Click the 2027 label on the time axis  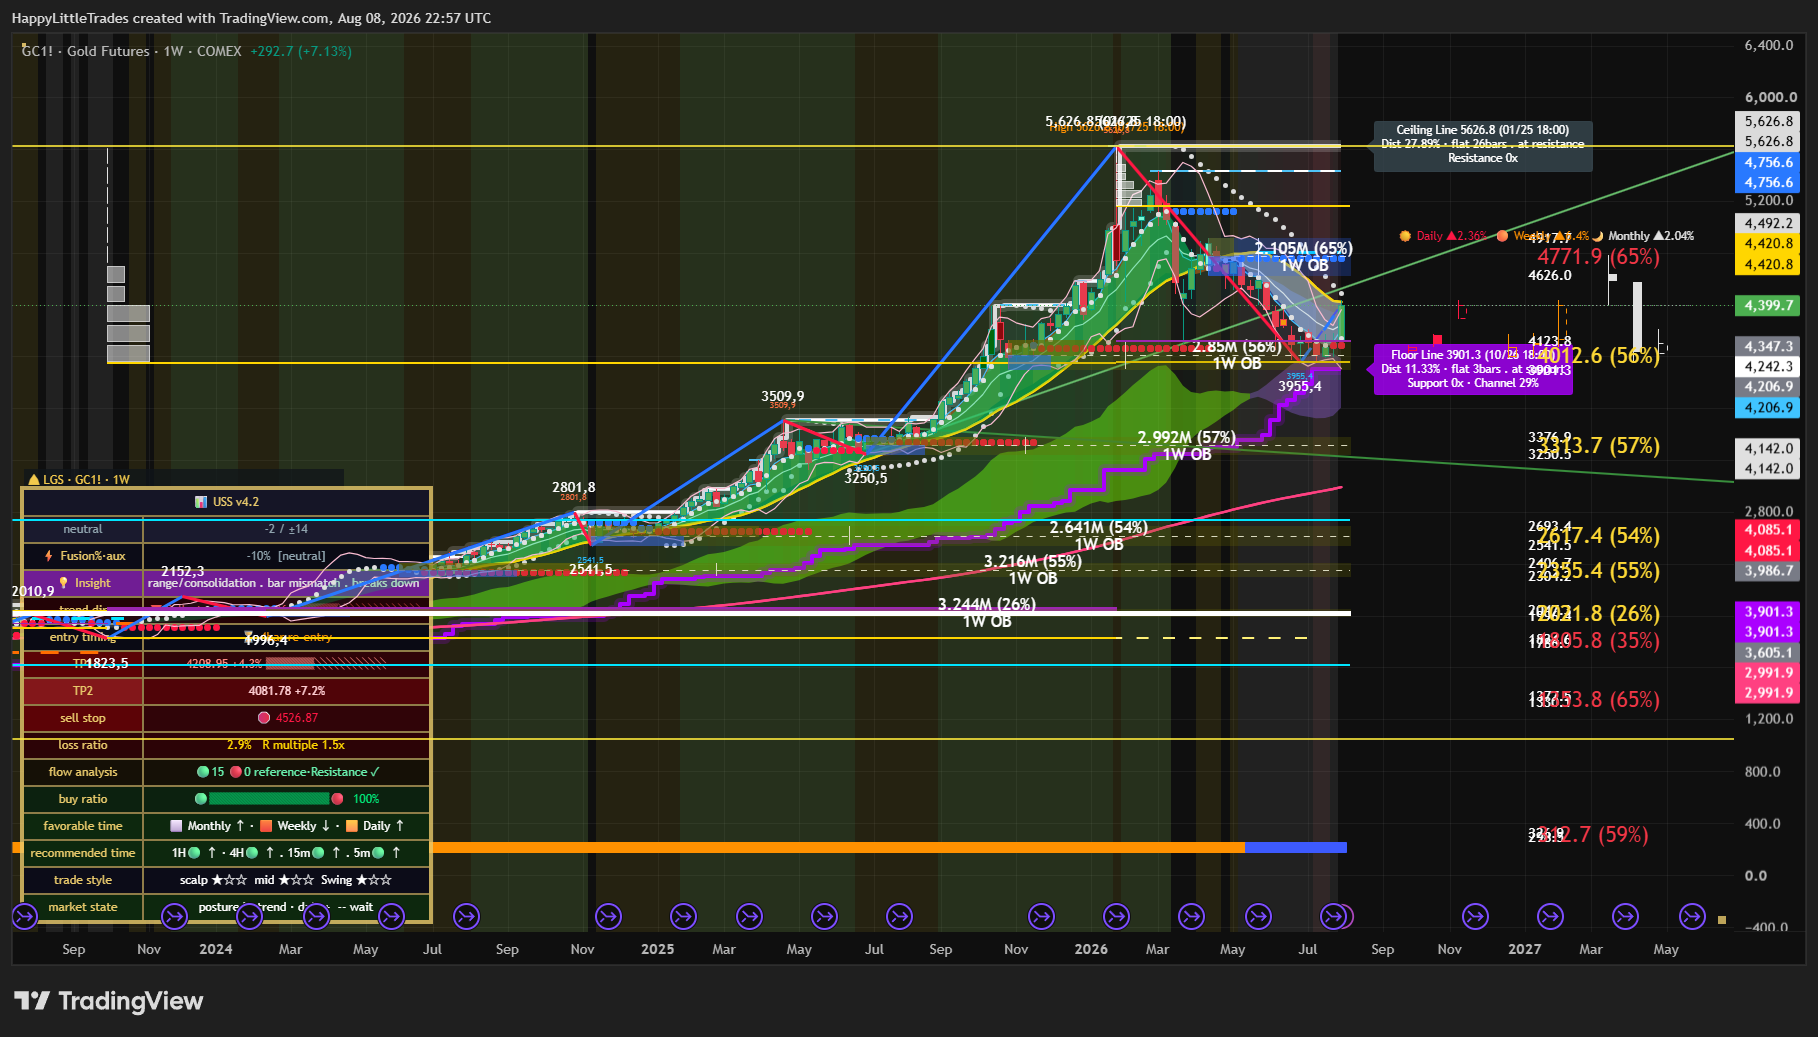pyautogui.click(x=1525, y=949)
